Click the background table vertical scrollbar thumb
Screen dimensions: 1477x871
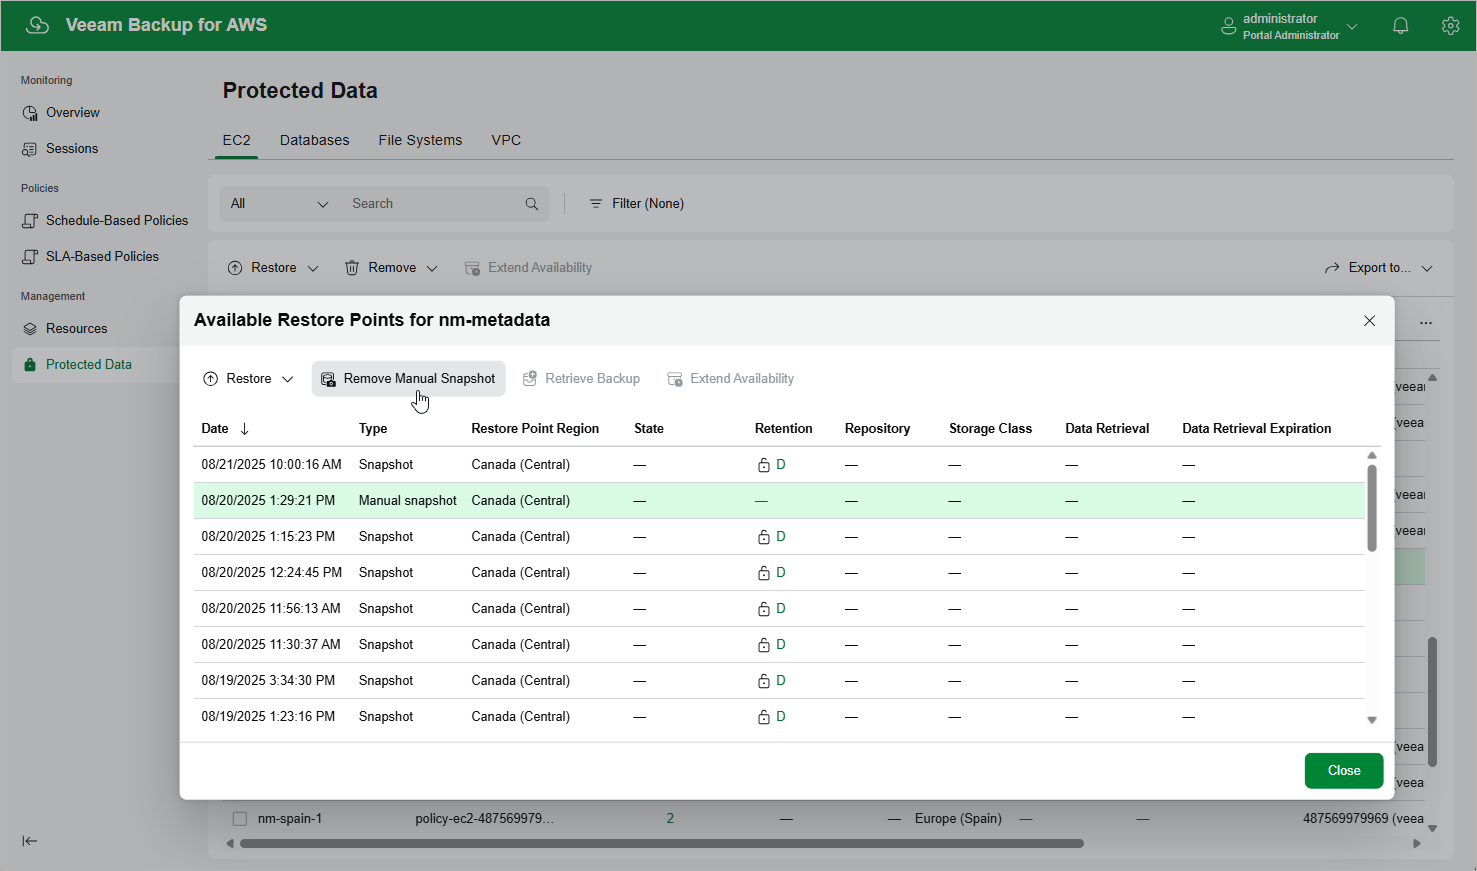pyautogui.click(x=1433, y=702)
